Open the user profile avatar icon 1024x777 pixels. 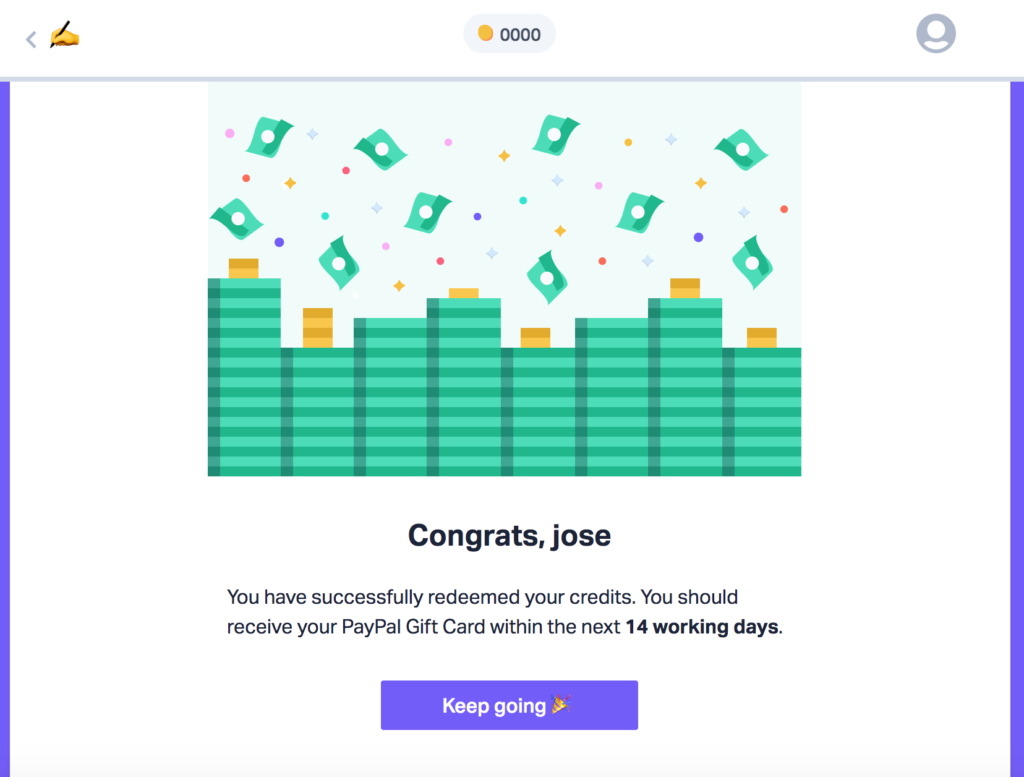tap(935, 33)
